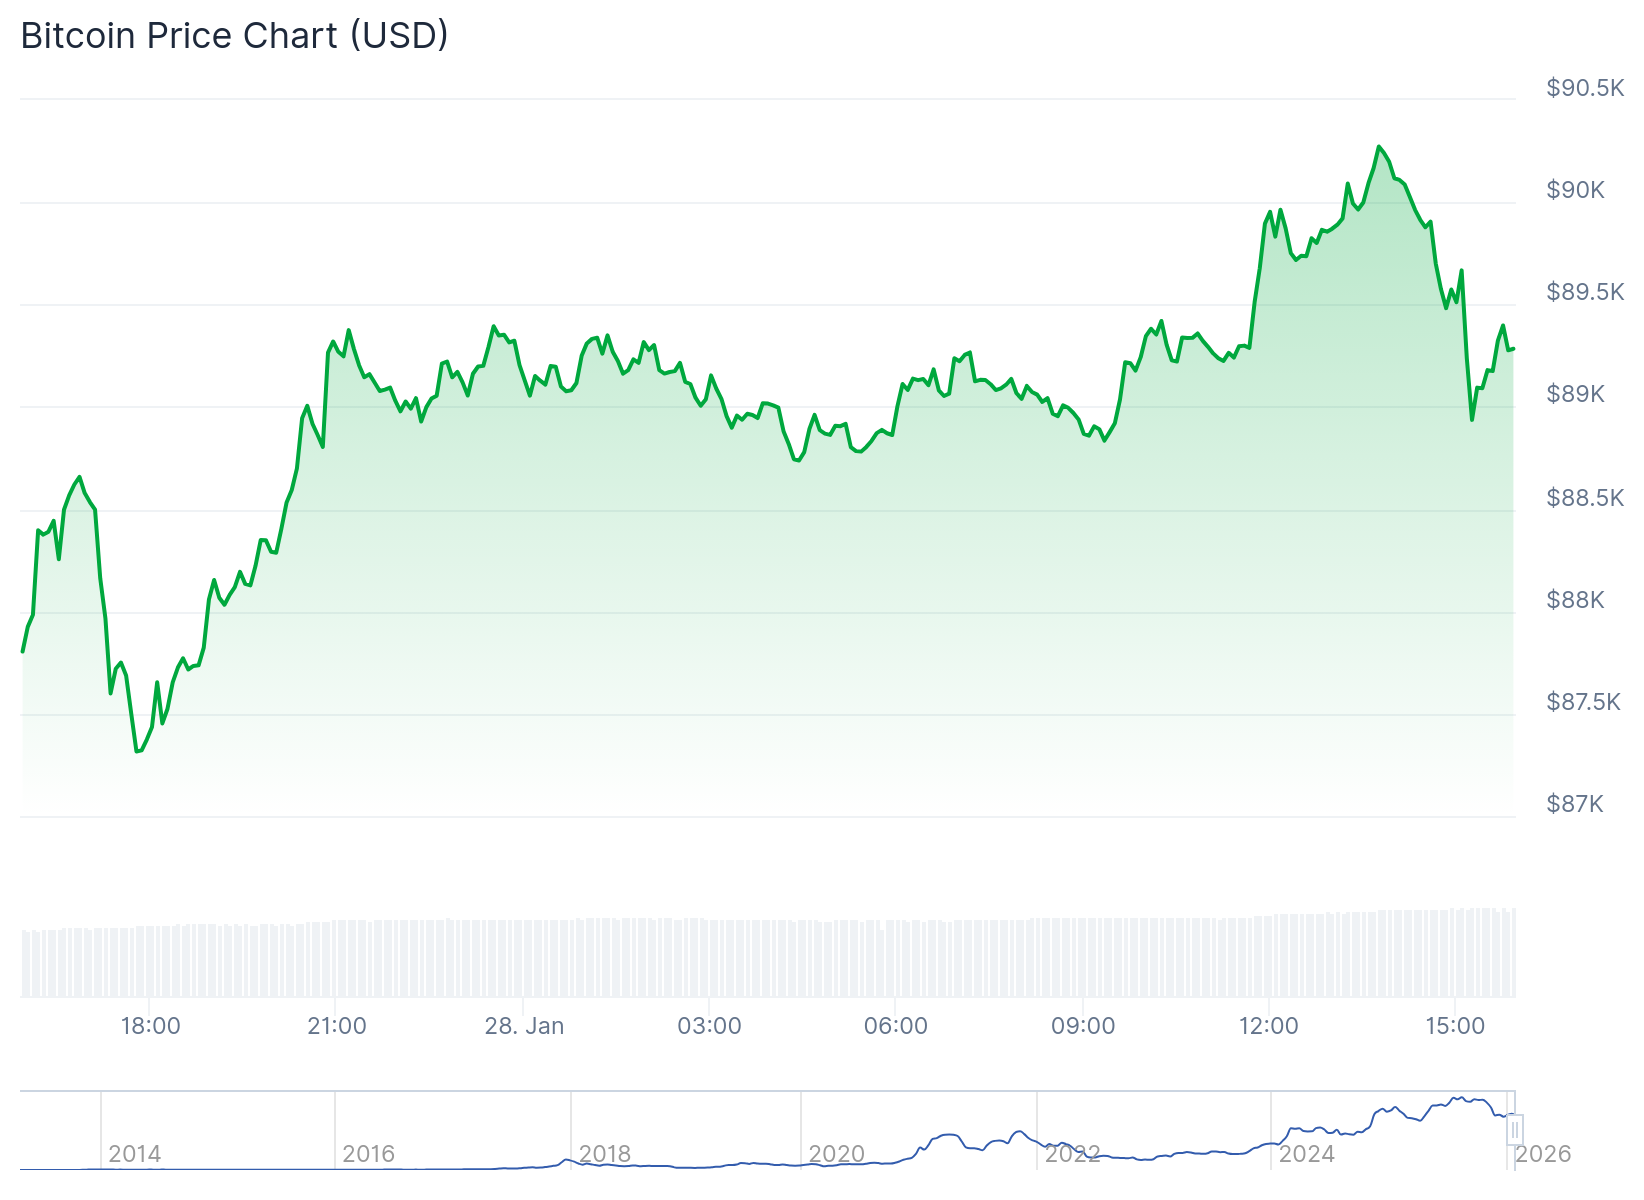Click the 2018 label in the navigator

605,1154
